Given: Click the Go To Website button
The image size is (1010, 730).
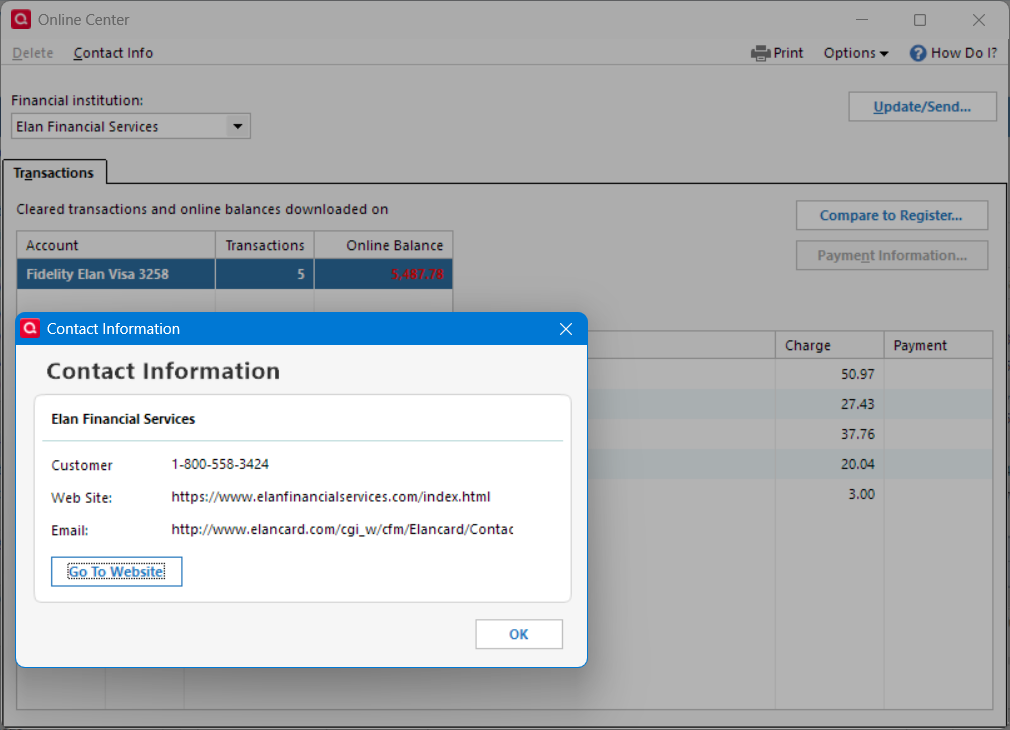Looking at the screenshot, I should click(x=117, y=572).
